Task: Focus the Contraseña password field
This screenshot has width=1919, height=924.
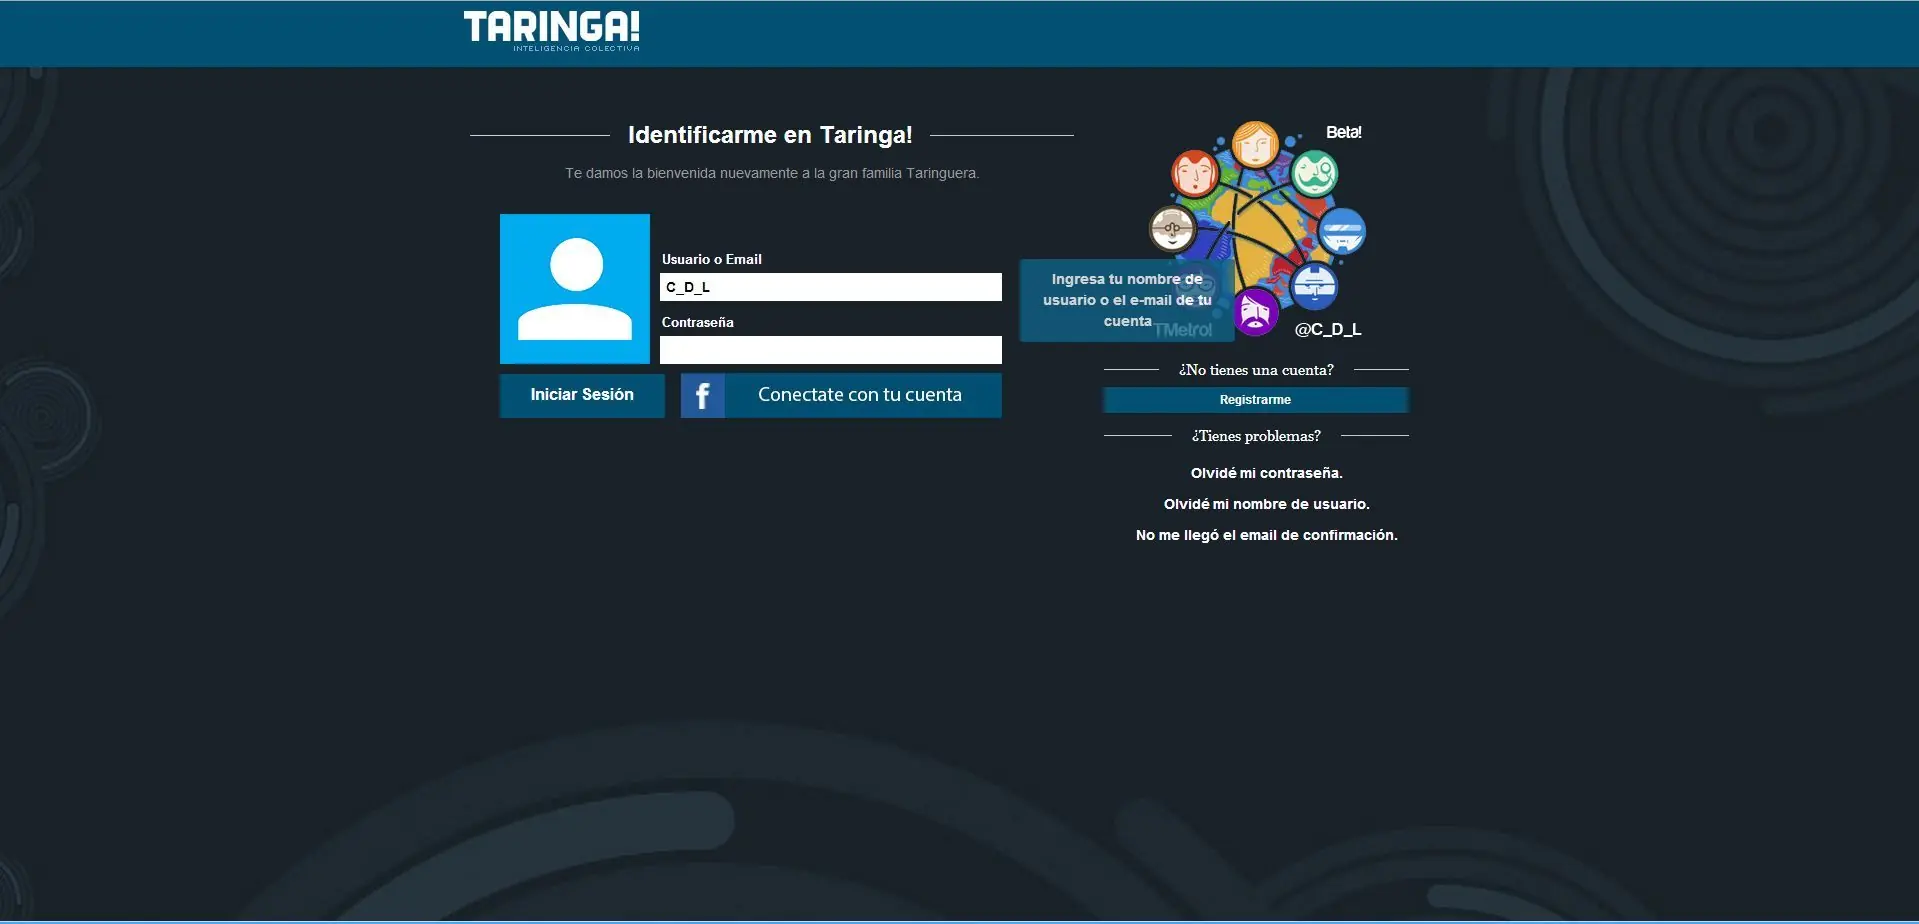Action: [x=831, y=350]
